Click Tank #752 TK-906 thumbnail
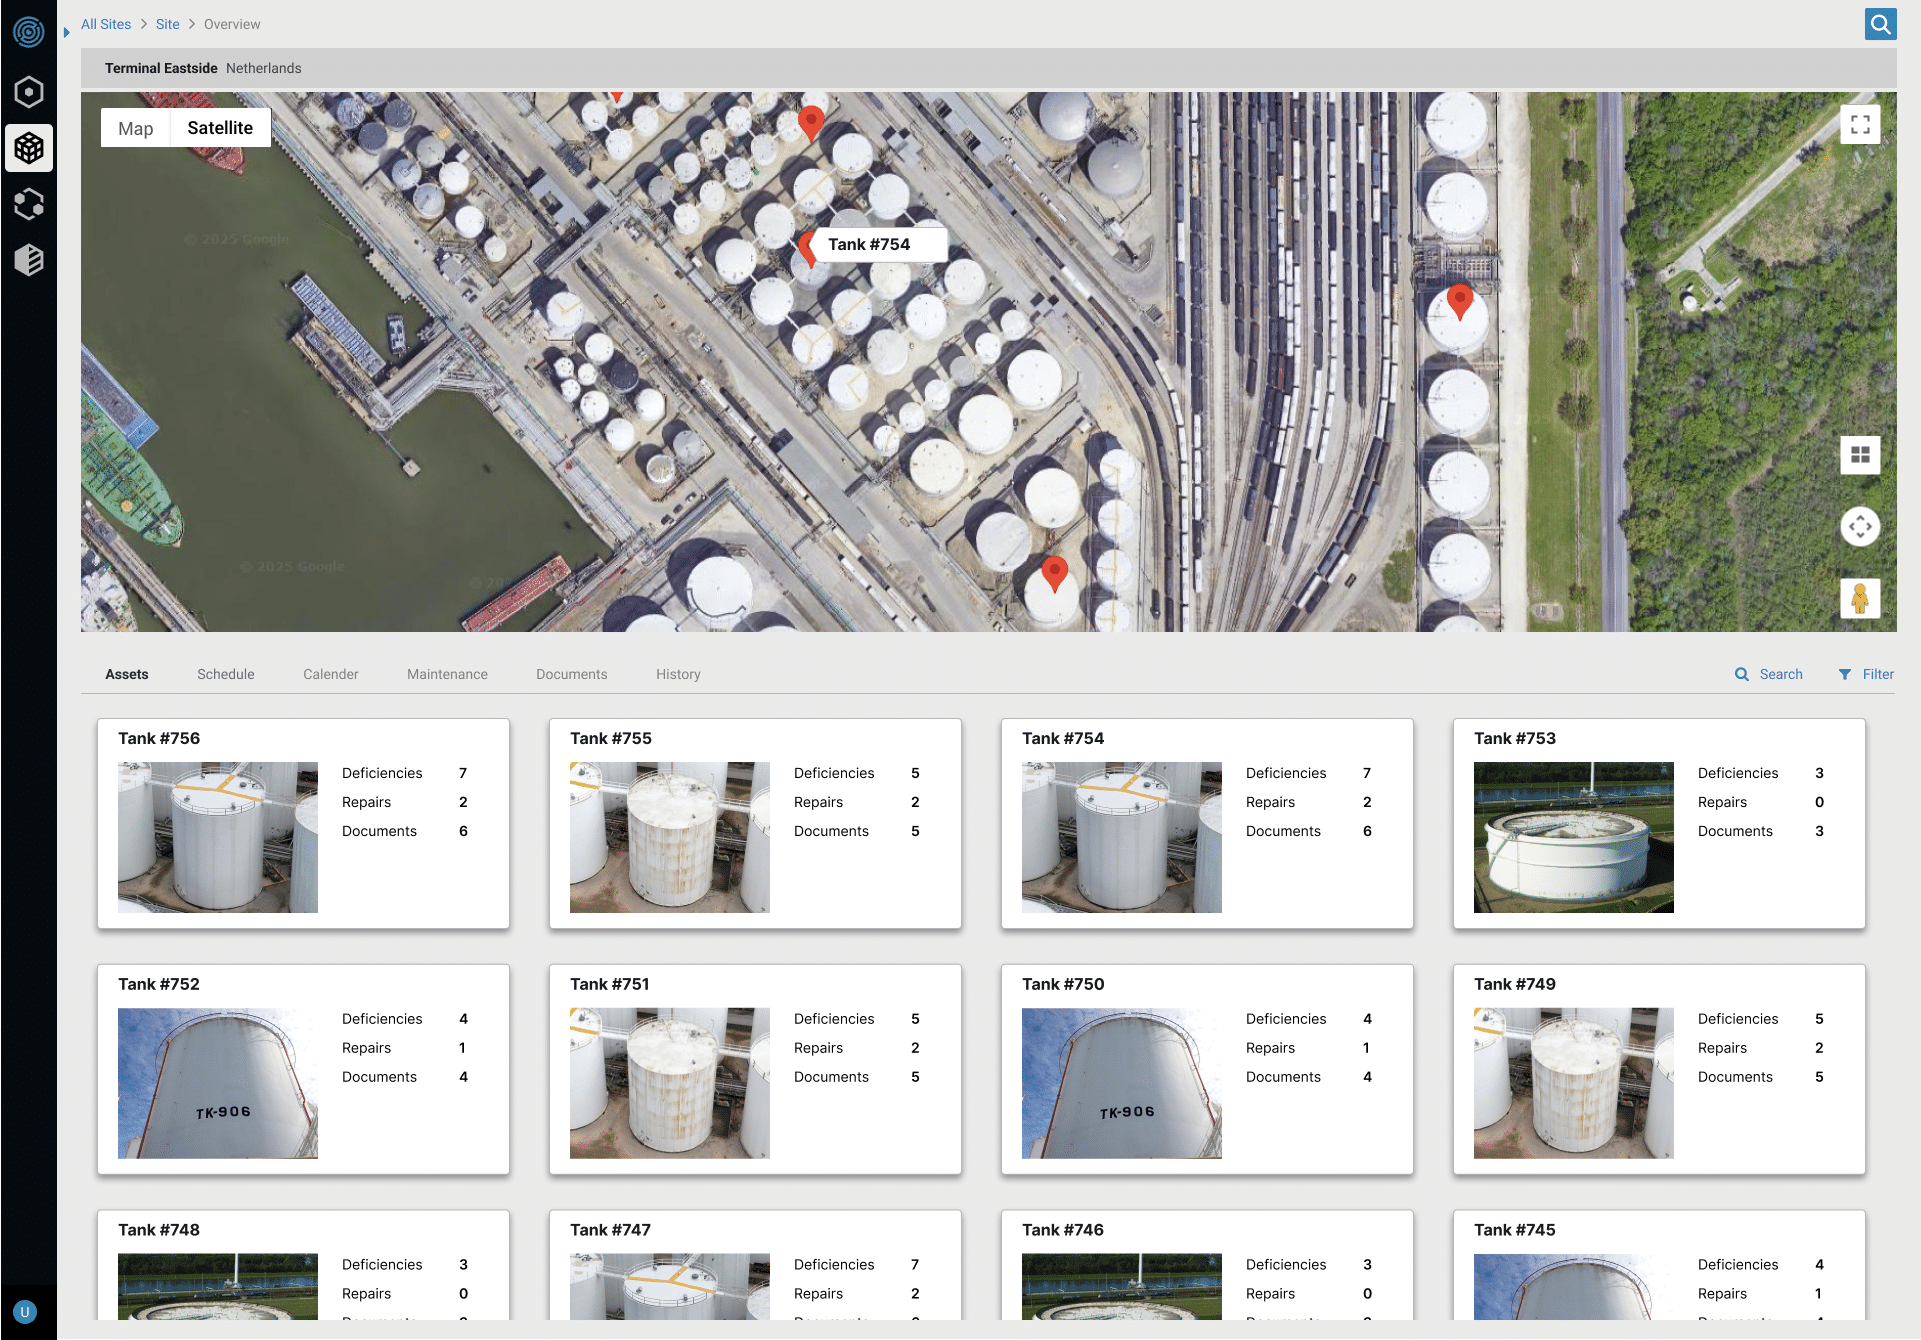1921x1340 pixels. coord(218,1083)
